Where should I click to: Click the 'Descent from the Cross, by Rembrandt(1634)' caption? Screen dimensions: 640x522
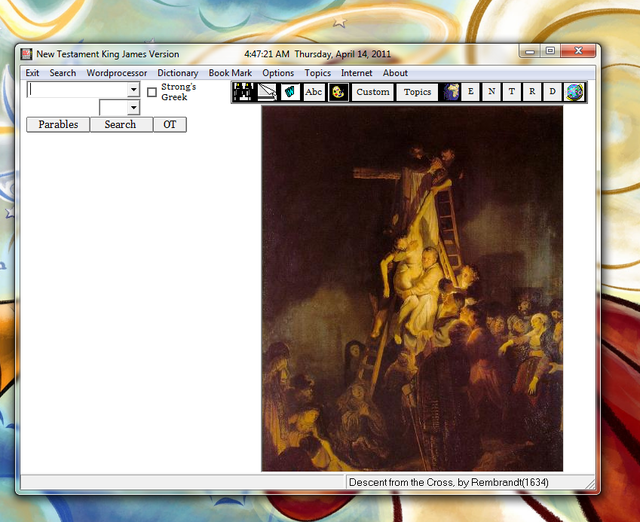pos(449,482)
